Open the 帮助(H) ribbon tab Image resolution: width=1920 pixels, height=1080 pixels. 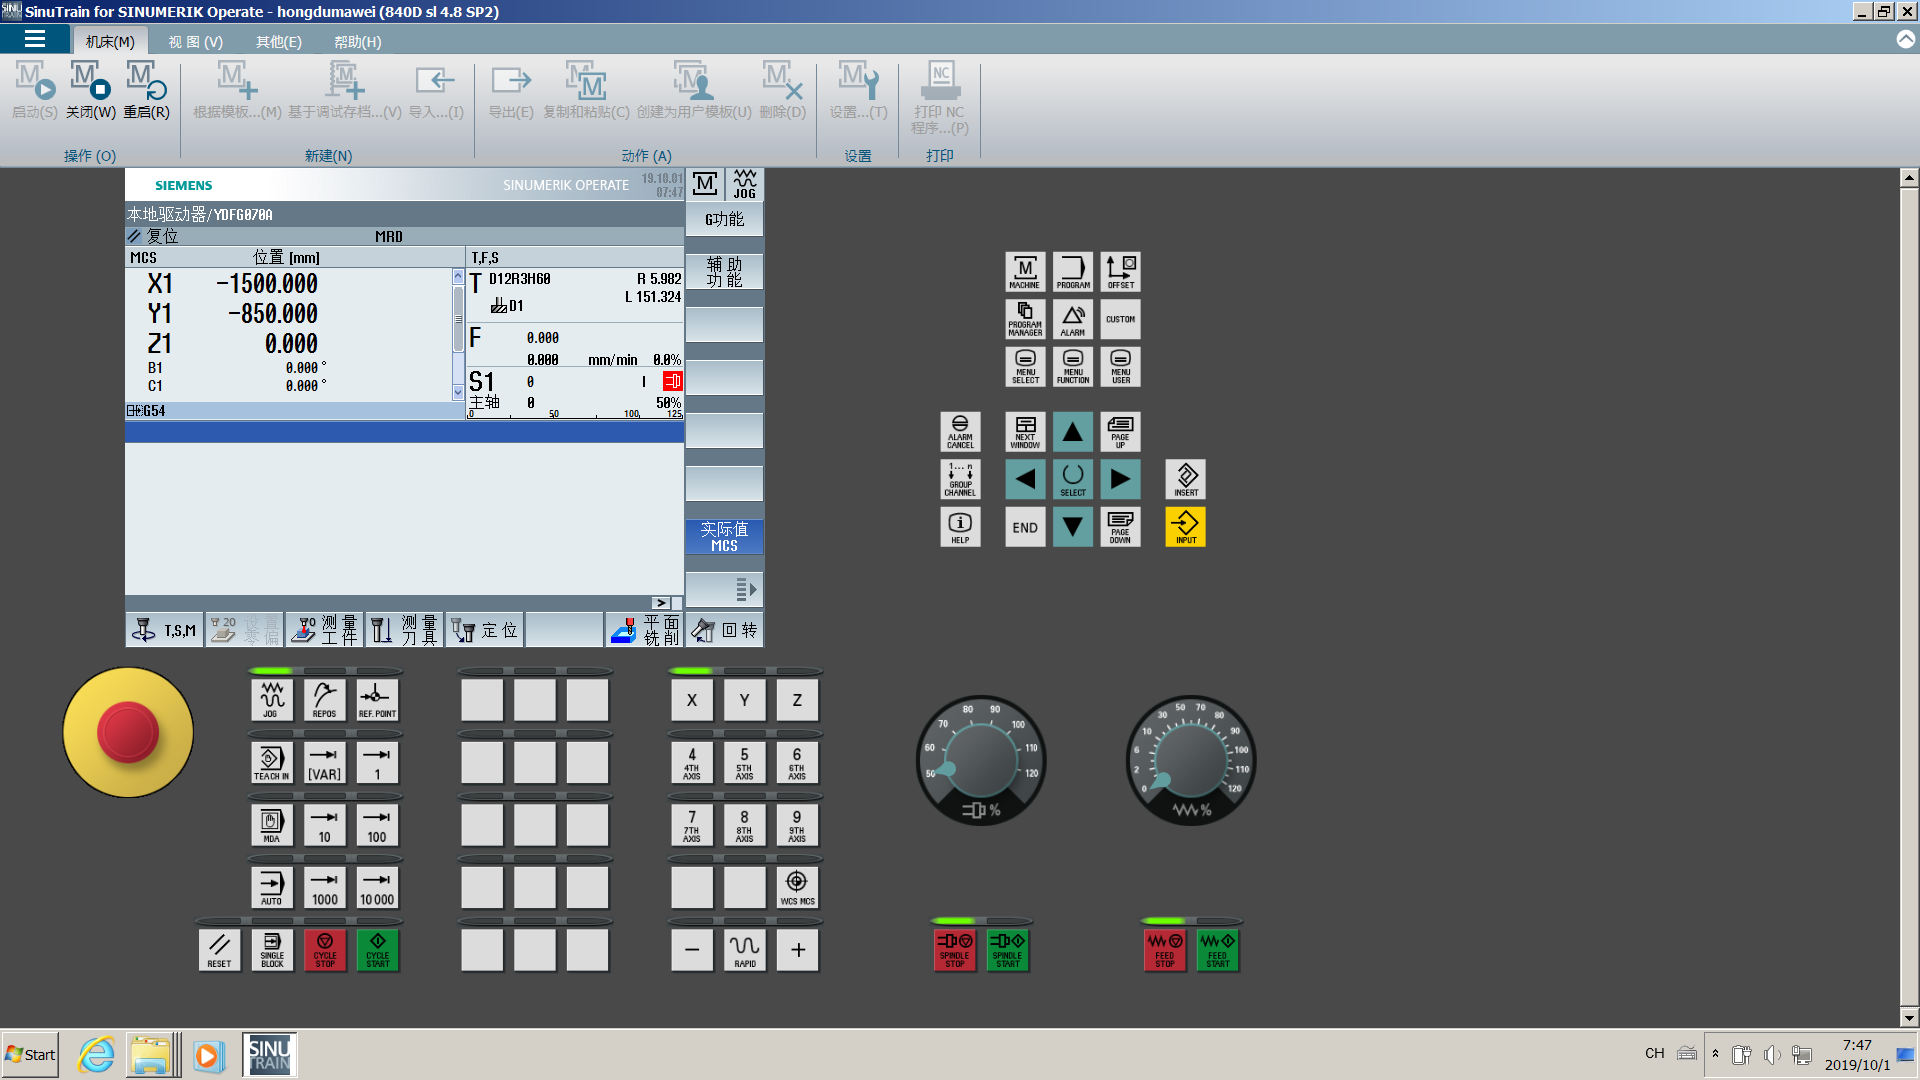357,42
